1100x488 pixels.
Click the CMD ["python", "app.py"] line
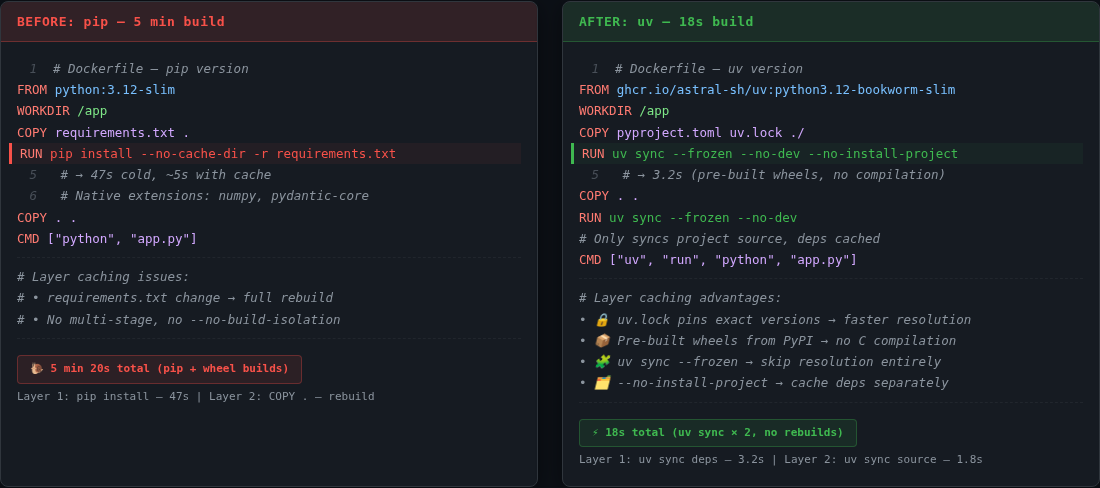(x=107, y=239)
